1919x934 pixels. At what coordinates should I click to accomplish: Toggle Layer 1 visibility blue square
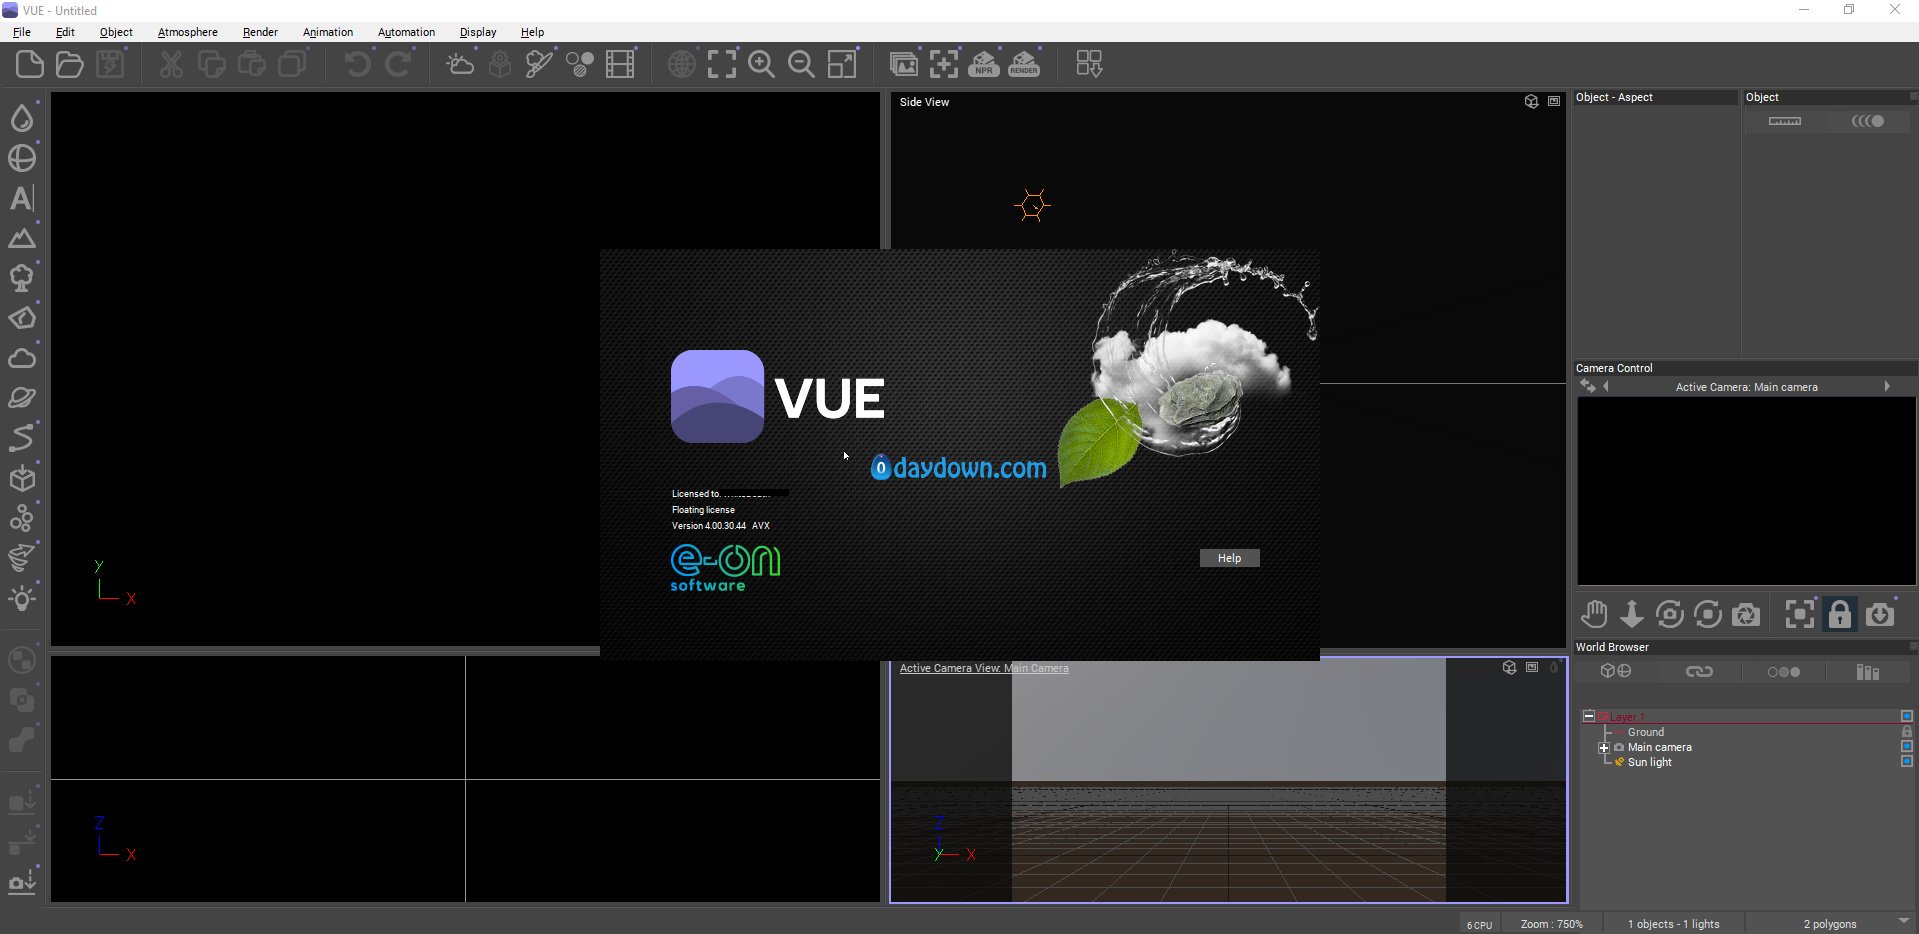coord(1907,717)
